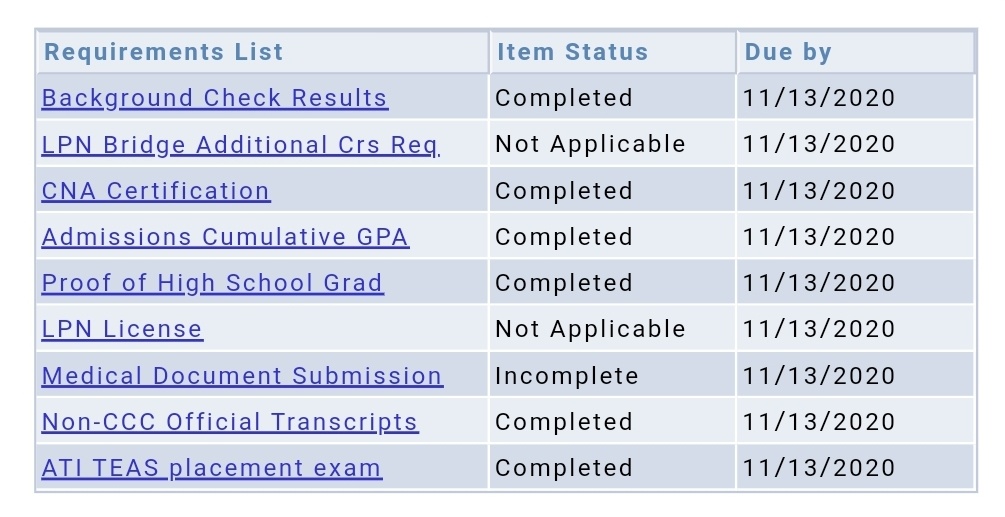Open the Medical Document Submission link

coord(242,375)
